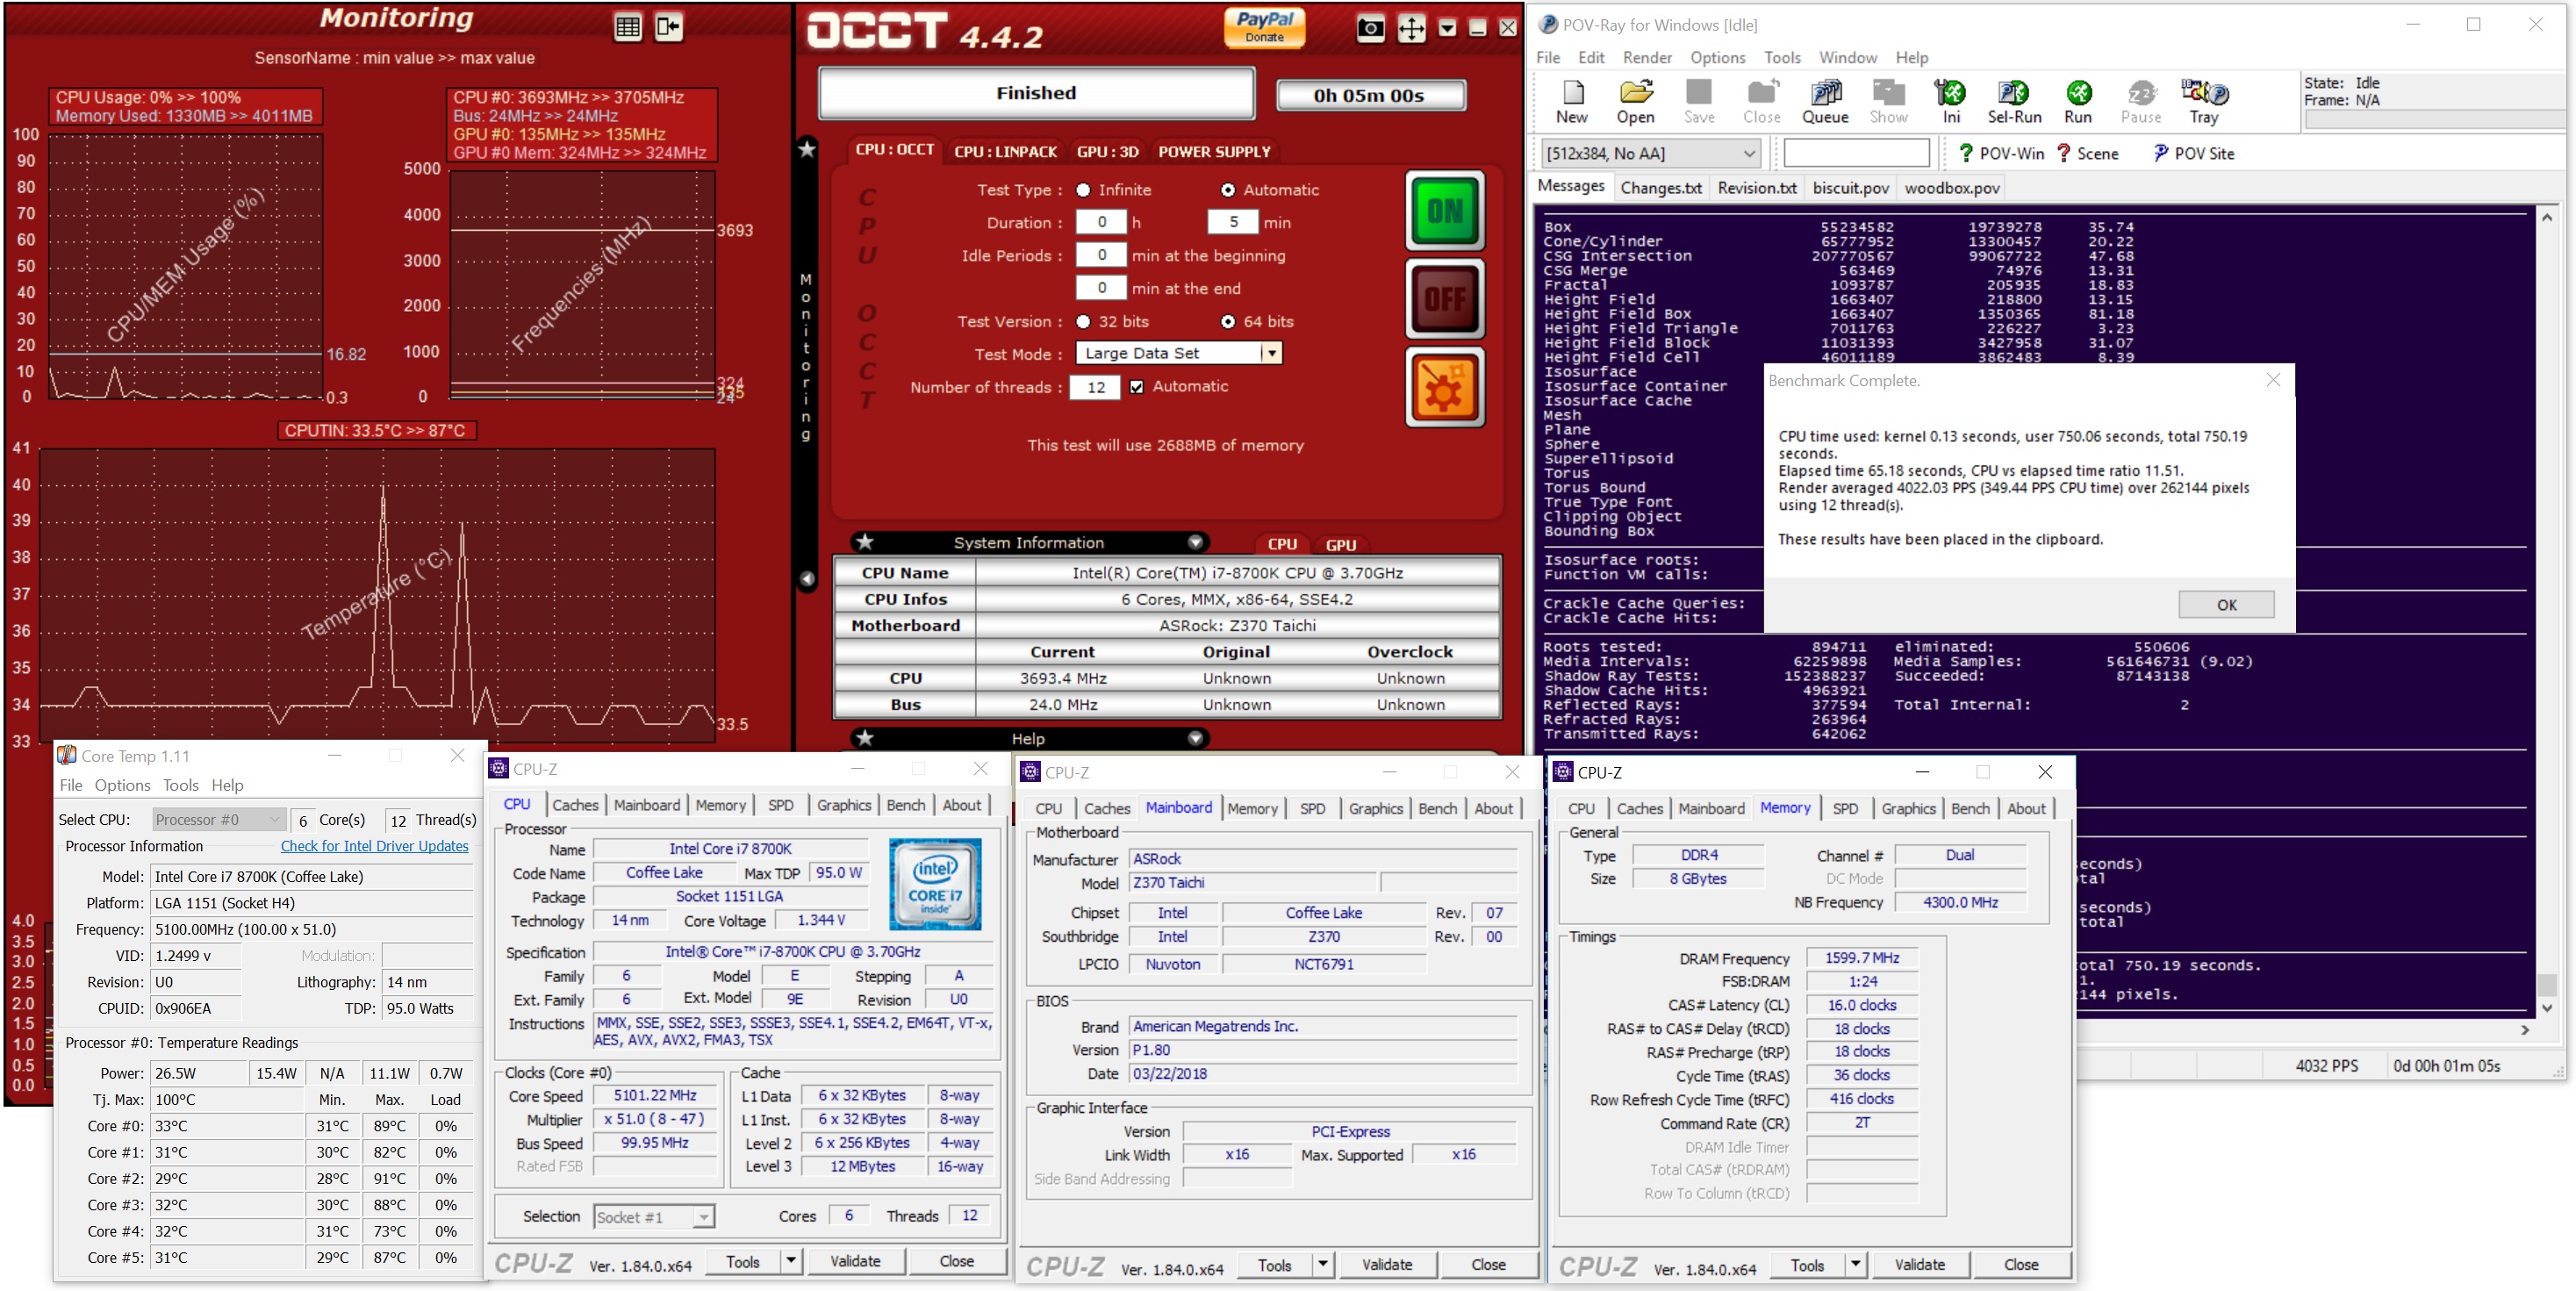The height and width of the screenshot is (1291, 2576).
Task: Click the New icon in POV-Ray toolbar
Action: [x=1572, y=101]
